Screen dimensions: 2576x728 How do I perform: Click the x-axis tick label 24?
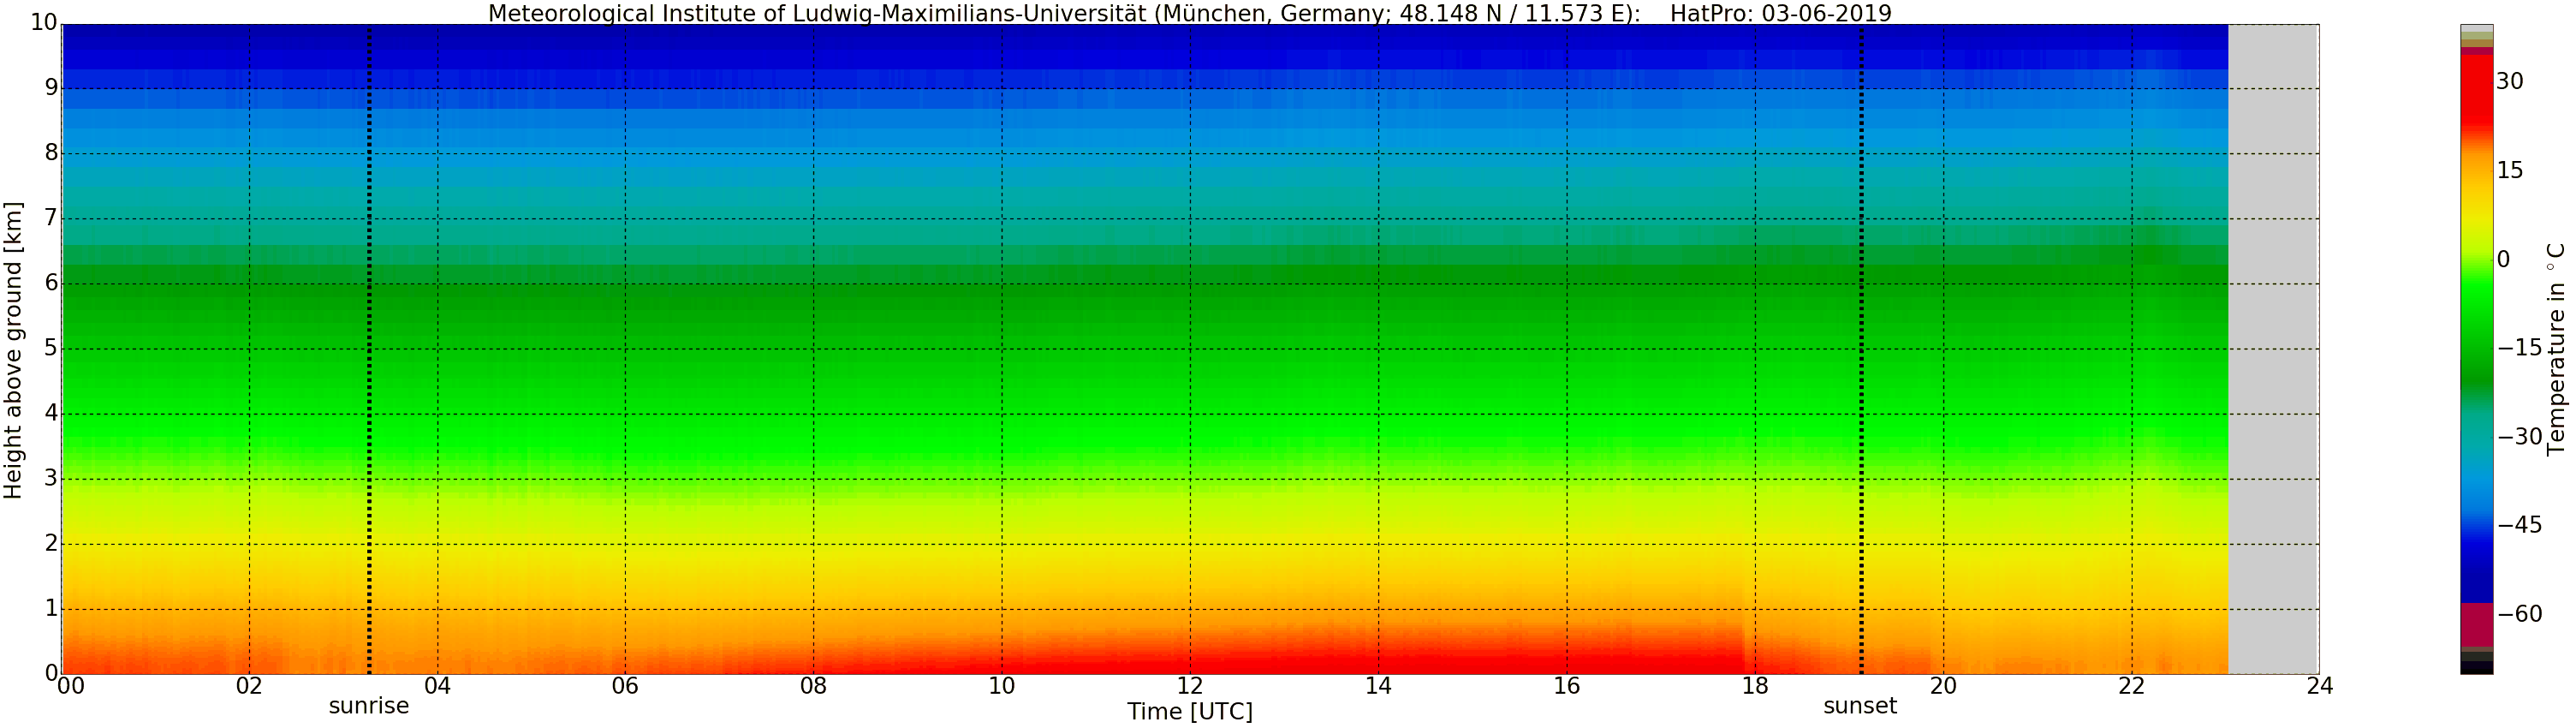[2319, 686]
